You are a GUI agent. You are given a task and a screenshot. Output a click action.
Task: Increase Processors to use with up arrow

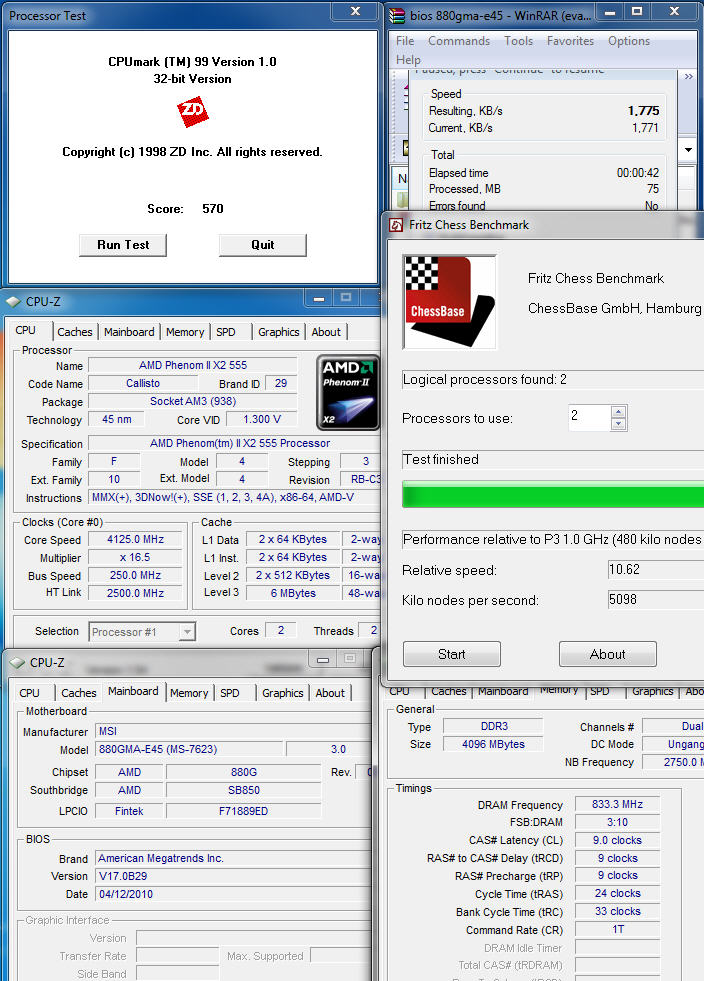[x=618, y=412]
